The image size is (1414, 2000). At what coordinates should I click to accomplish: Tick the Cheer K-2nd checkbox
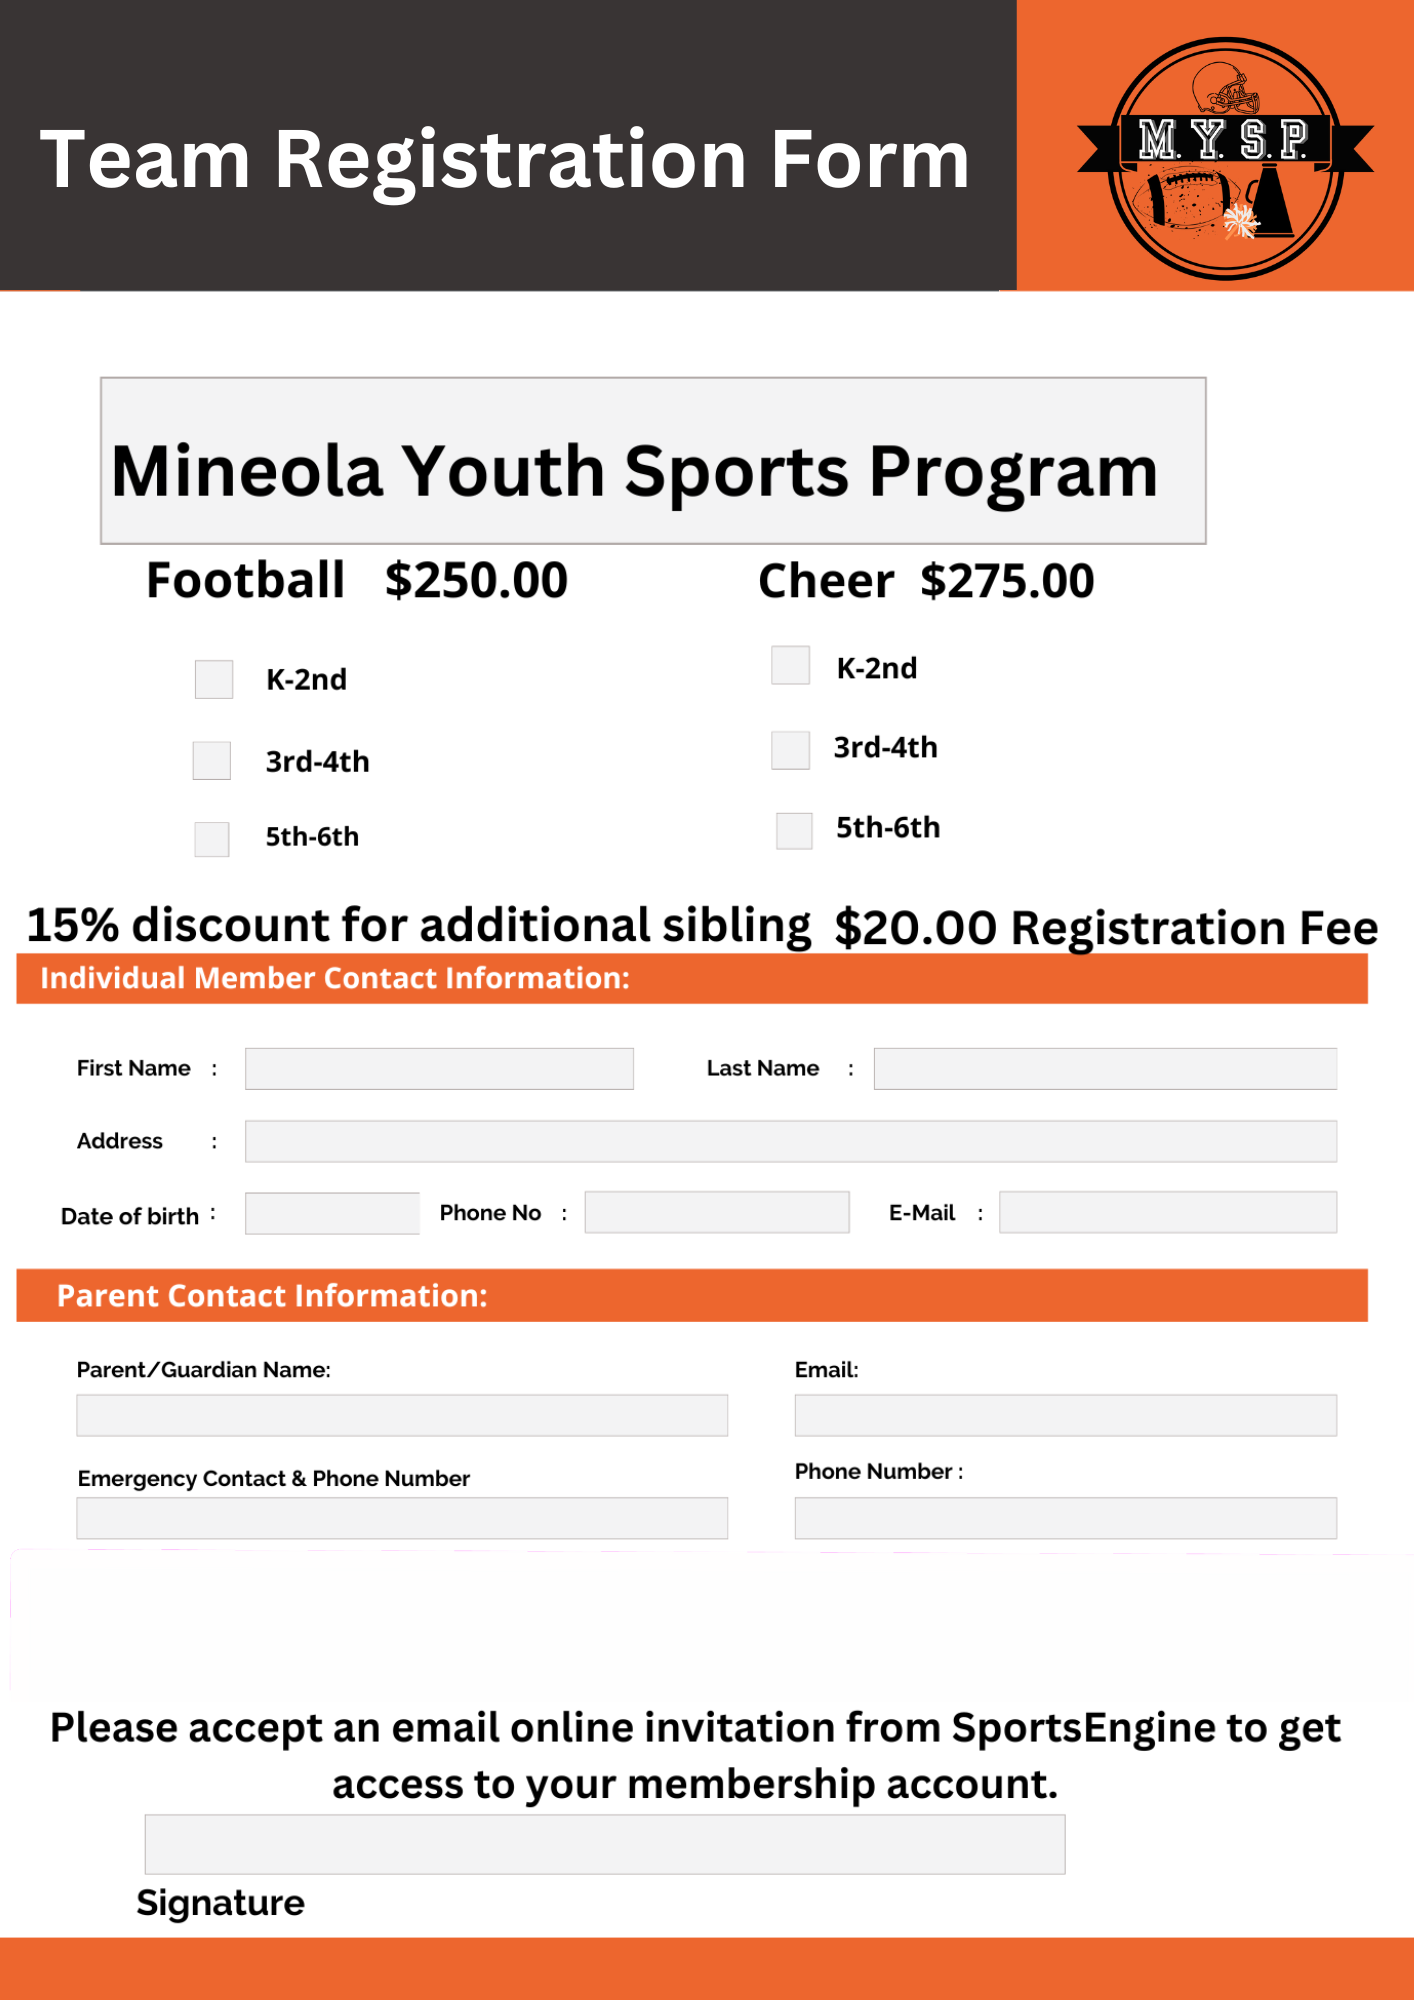coord(790,665)
